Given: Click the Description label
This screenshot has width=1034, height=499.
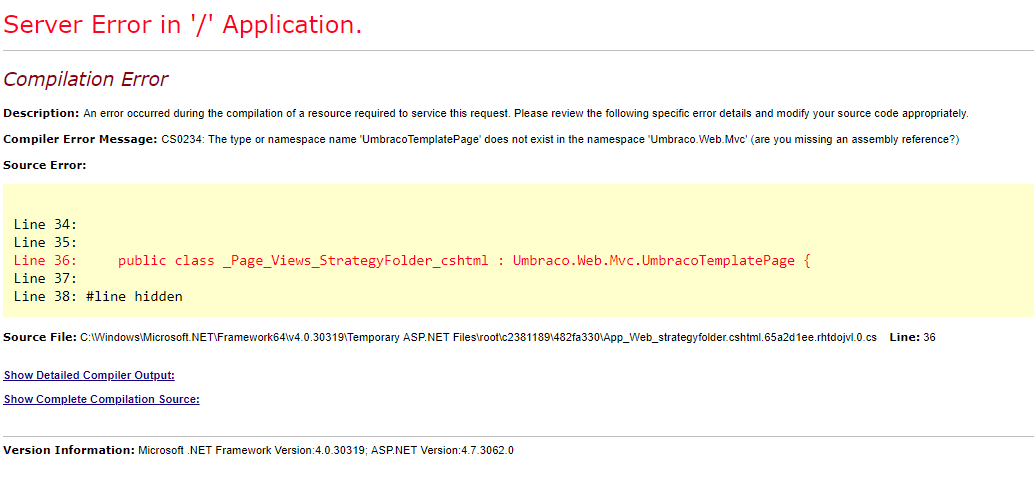Looking at the screenshot, I should (41, 113).
